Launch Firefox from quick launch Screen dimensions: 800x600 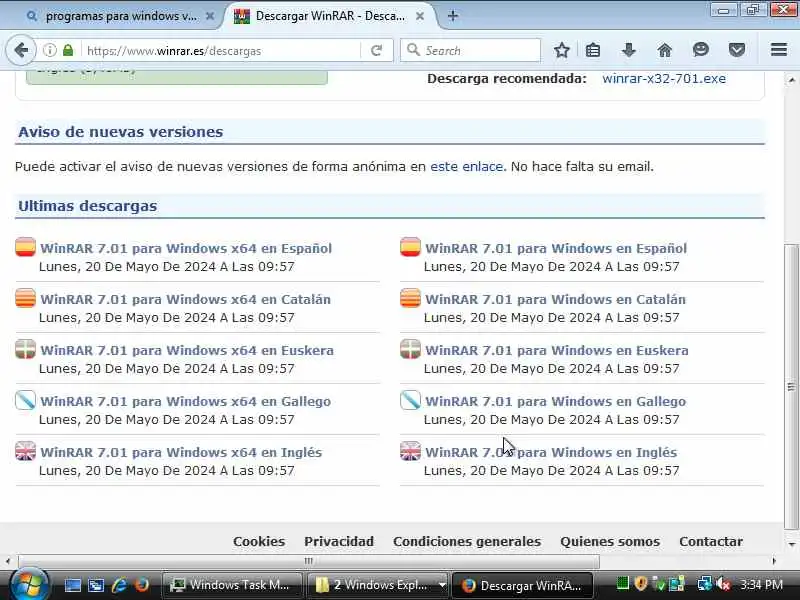click(142, 585)
